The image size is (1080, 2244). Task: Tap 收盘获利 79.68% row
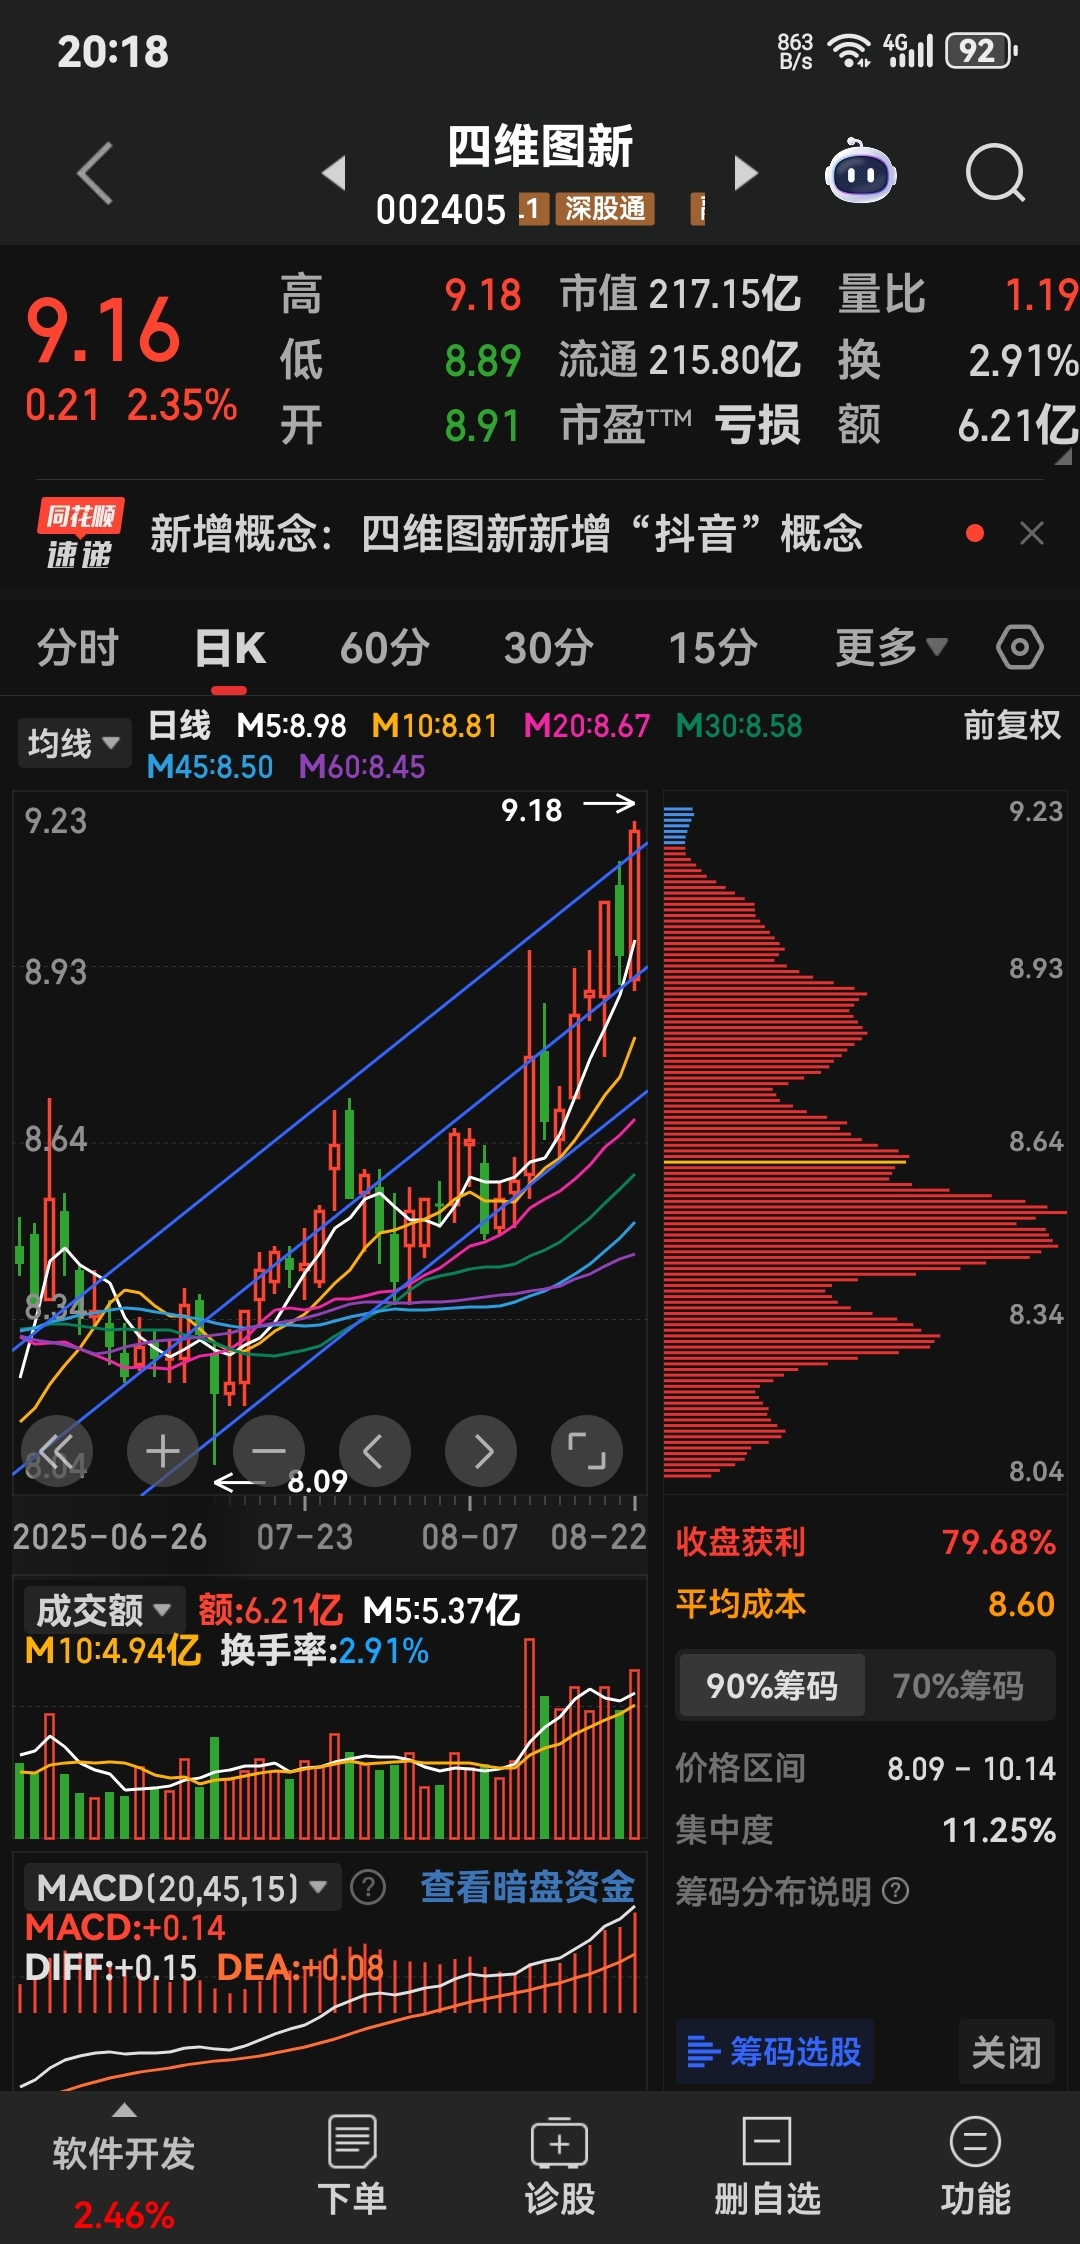(866, 1542)
